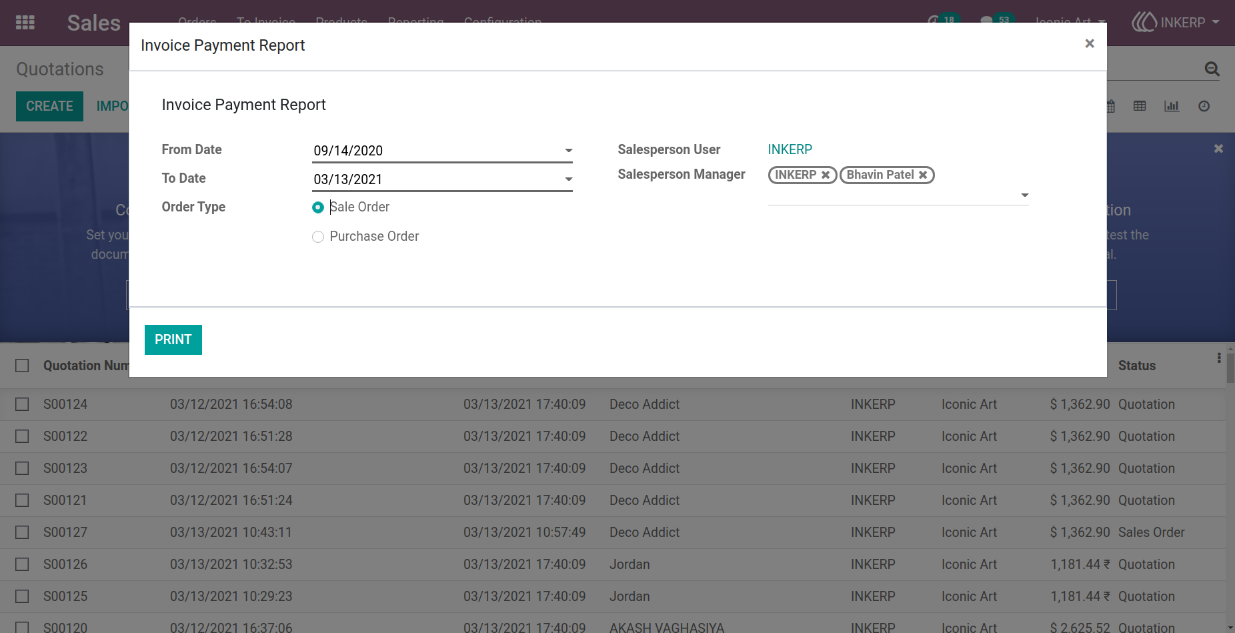Switch to graph chart view

1171,106
